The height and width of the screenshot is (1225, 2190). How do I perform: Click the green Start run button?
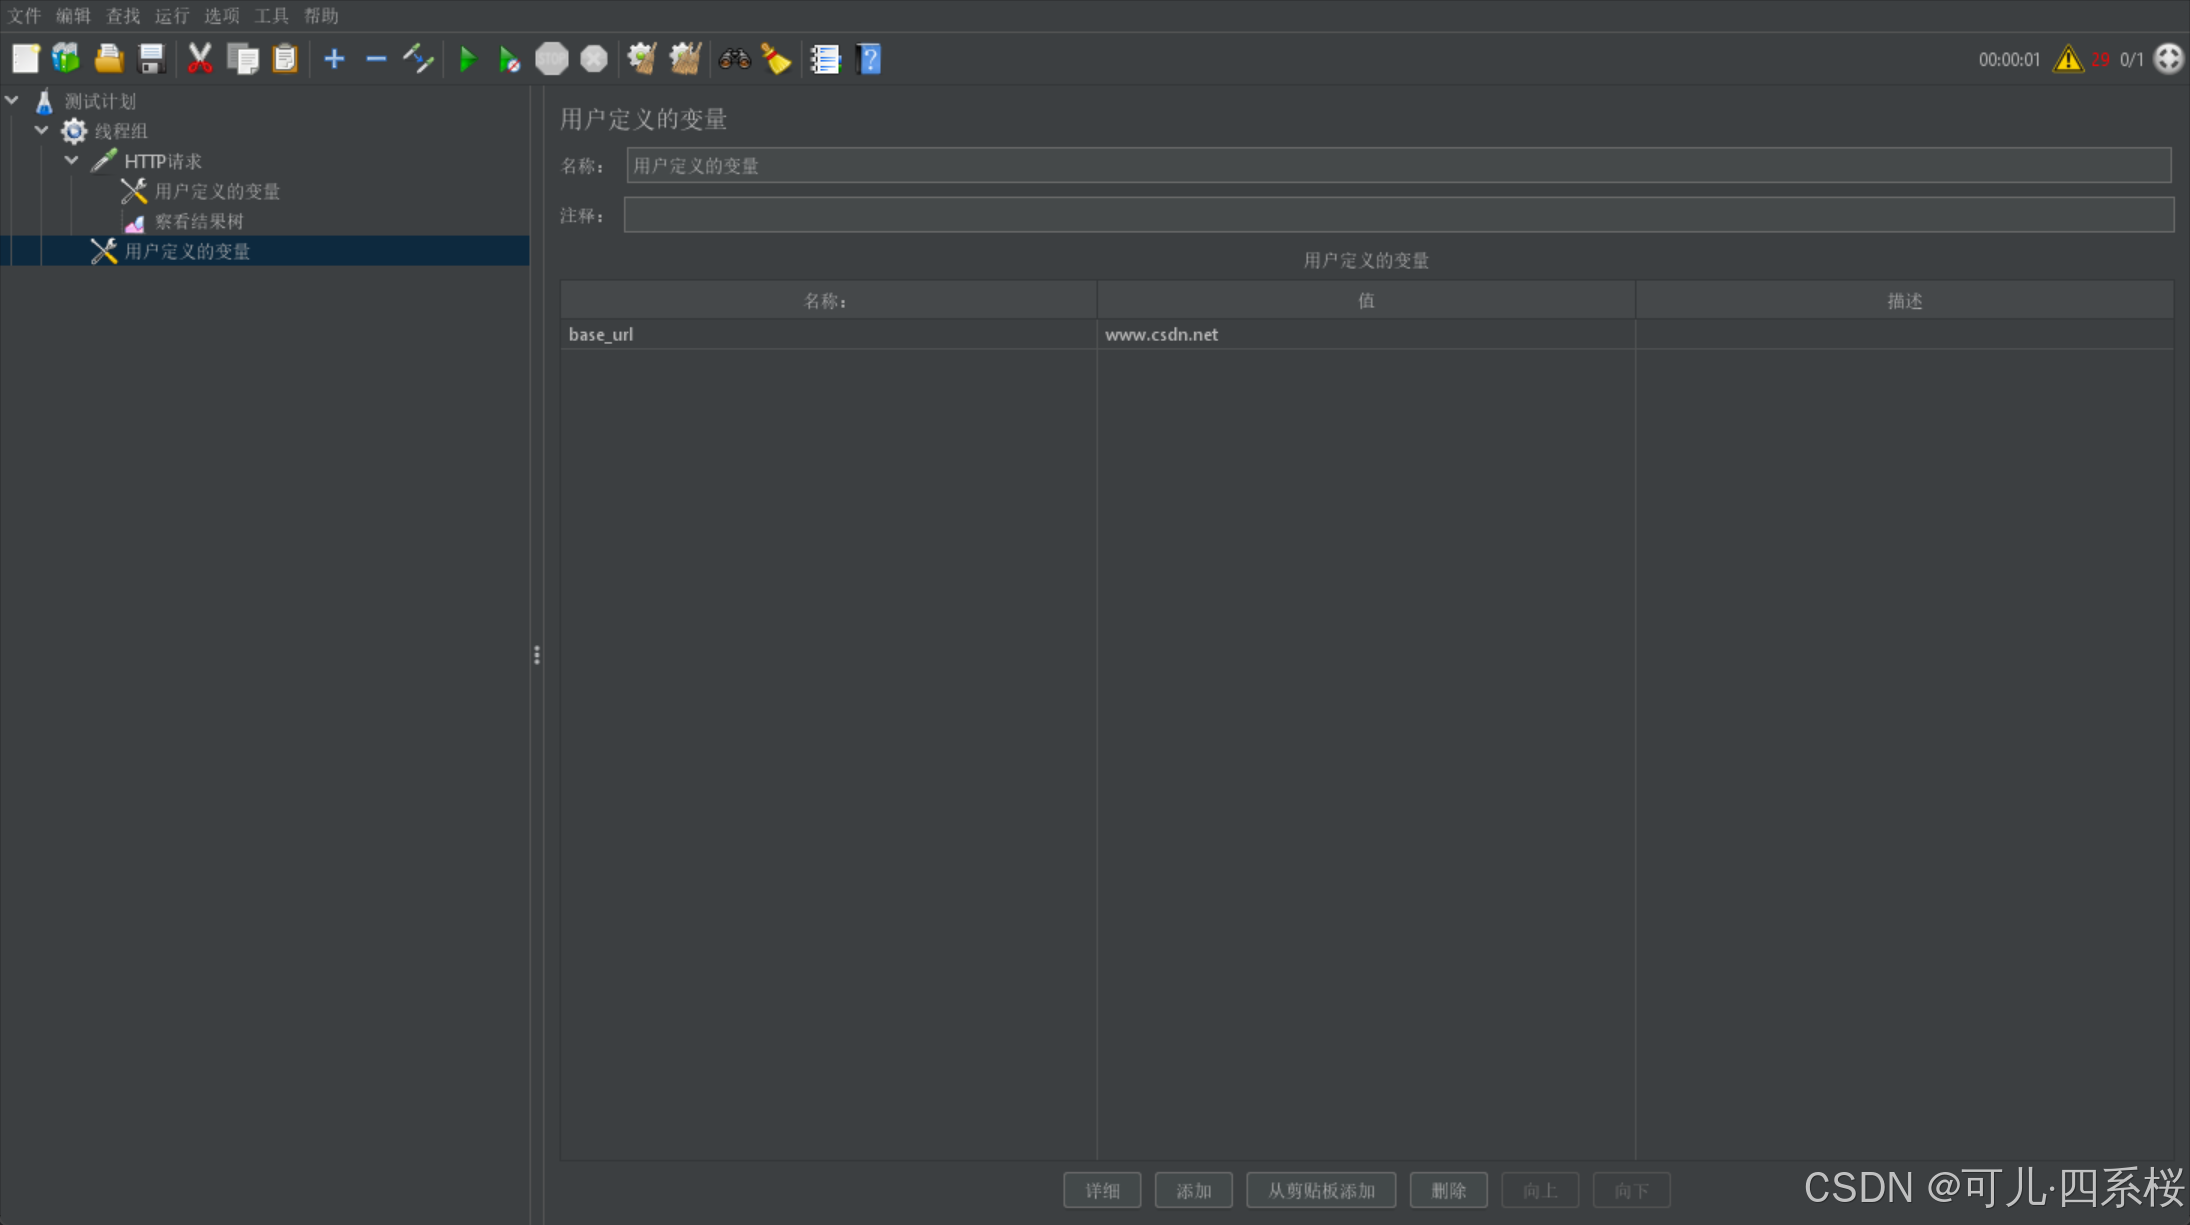[x=467, y=60]
